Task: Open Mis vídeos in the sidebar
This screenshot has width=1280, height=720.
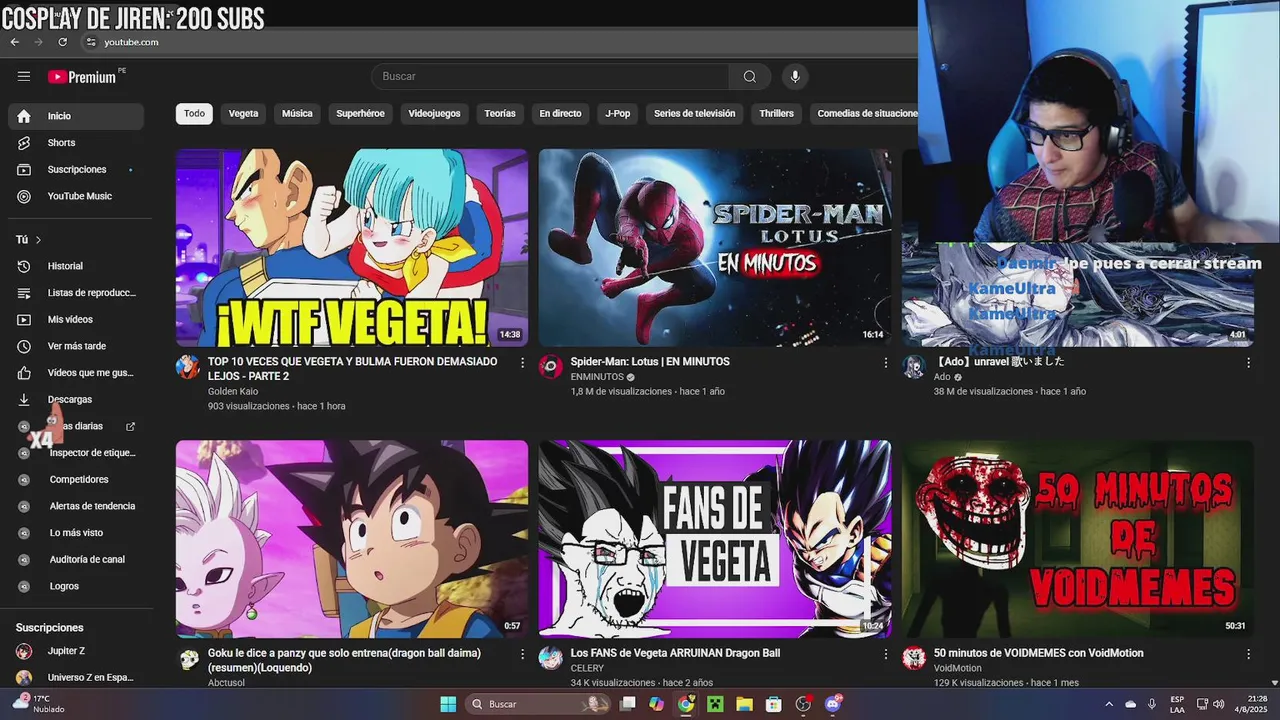Action: coord(76,319)
